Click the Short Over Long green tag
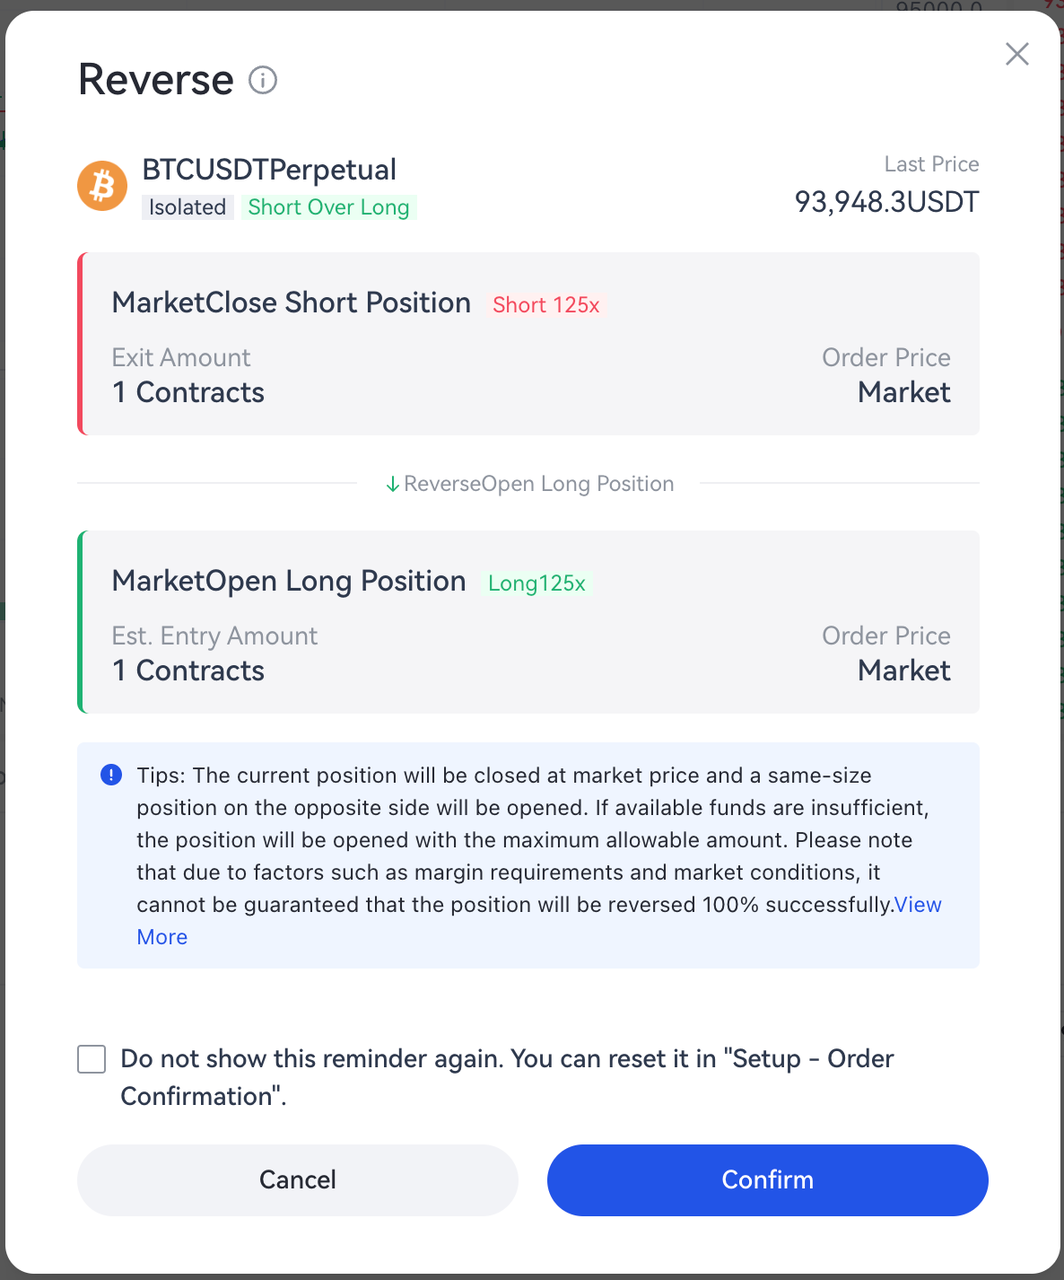 pyautogui.click(x=328, y=207)
